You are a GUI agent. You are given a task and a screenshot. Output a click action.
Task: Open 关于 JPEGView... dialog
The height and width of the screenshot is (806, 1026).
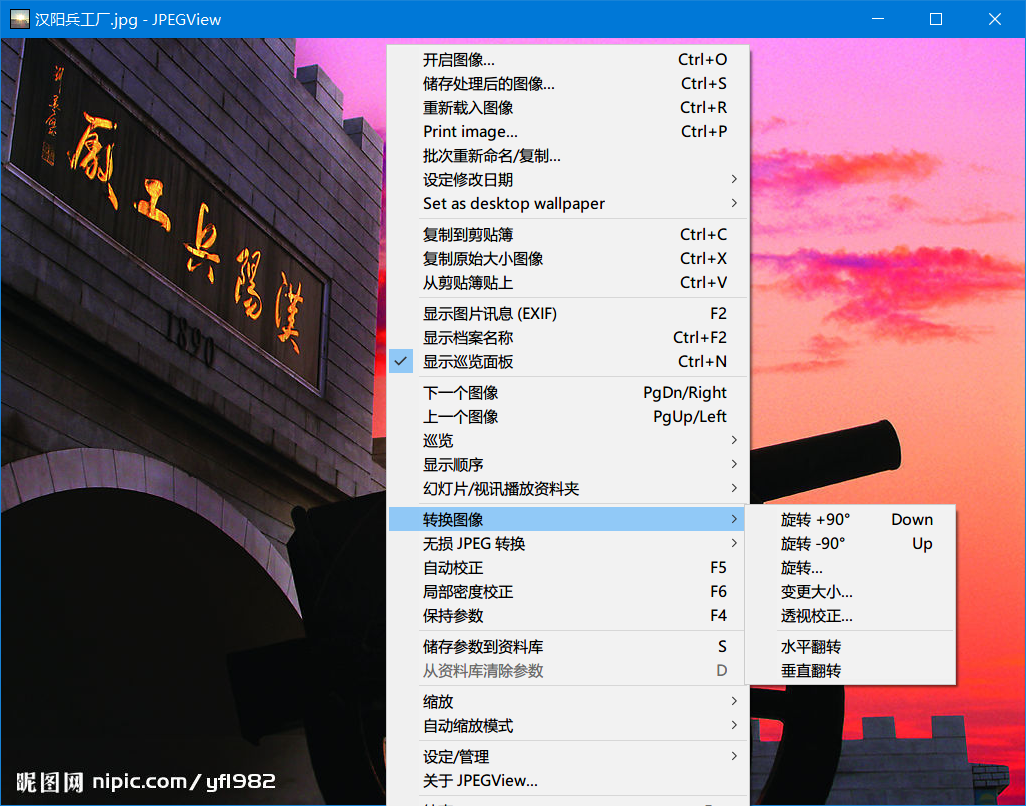[x=480, y=781]
